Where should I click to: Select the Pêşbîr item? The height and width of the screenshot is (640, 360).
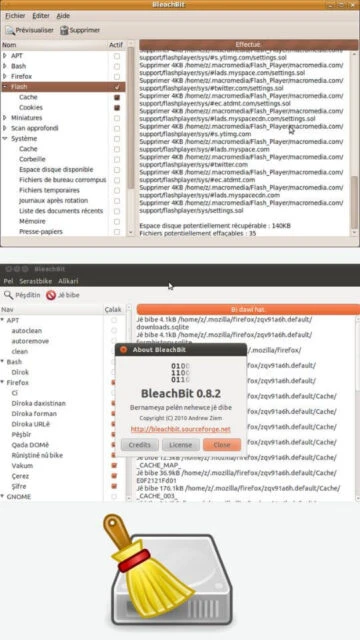[x=21, y=434]
